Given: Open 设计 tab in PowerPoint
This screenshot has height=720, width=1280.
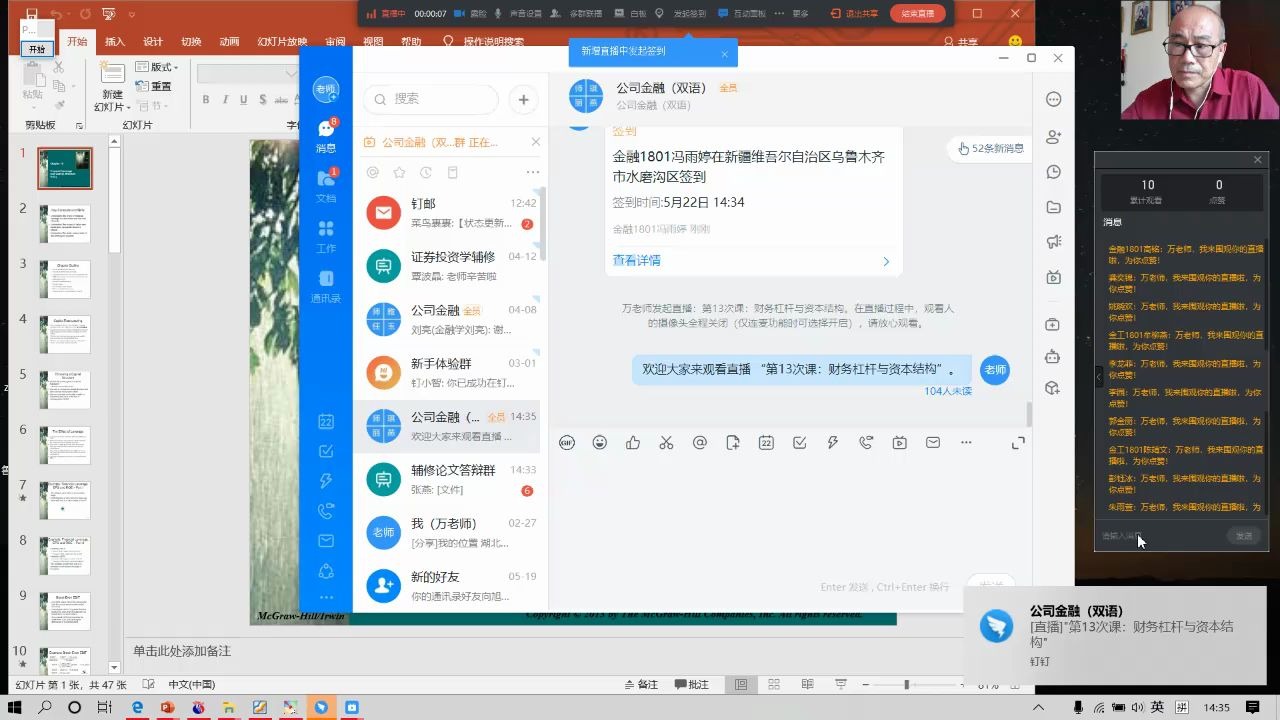Looking at the screenshot, I should (x=153, y=42).
